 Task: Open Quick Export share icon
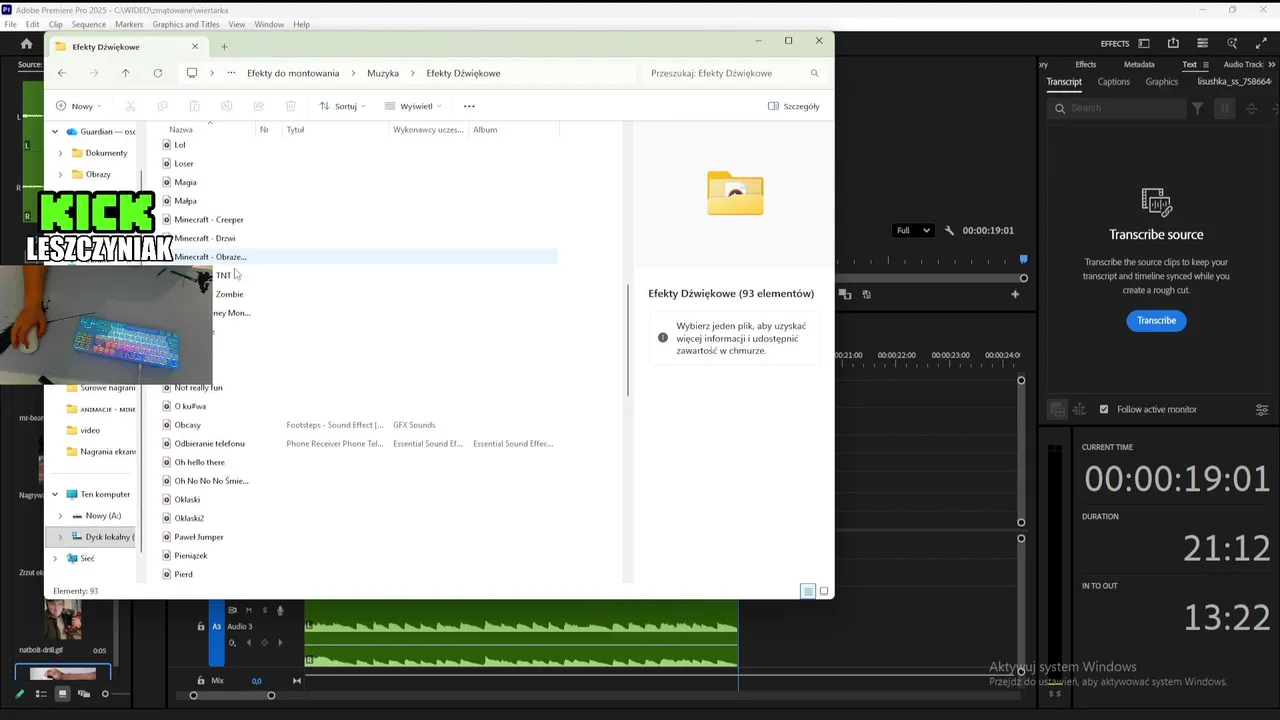point(1173,44)
